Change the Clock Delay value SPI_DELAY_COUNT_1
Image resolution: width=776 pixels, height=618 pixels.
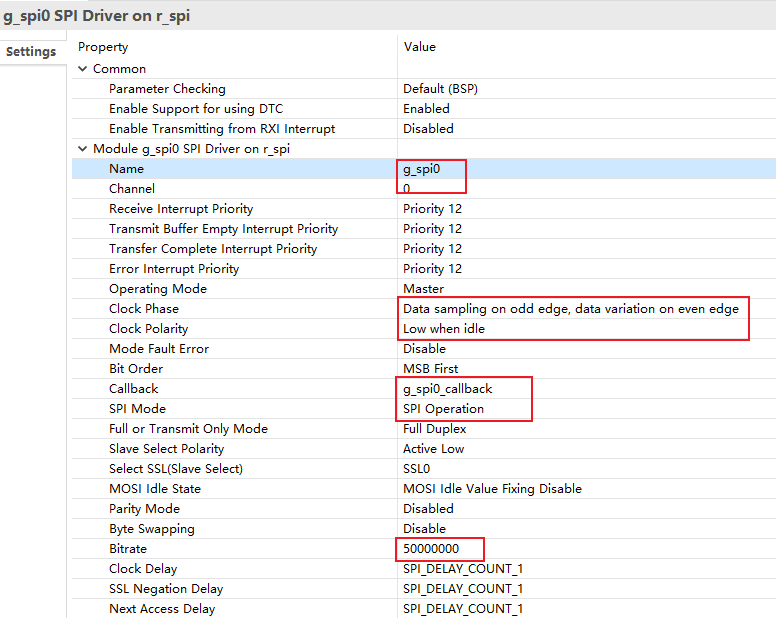click(x=463, y=569)
